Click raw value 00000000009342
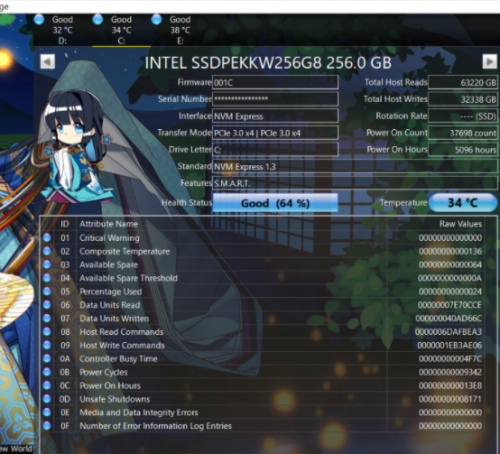 pos(450,372)
